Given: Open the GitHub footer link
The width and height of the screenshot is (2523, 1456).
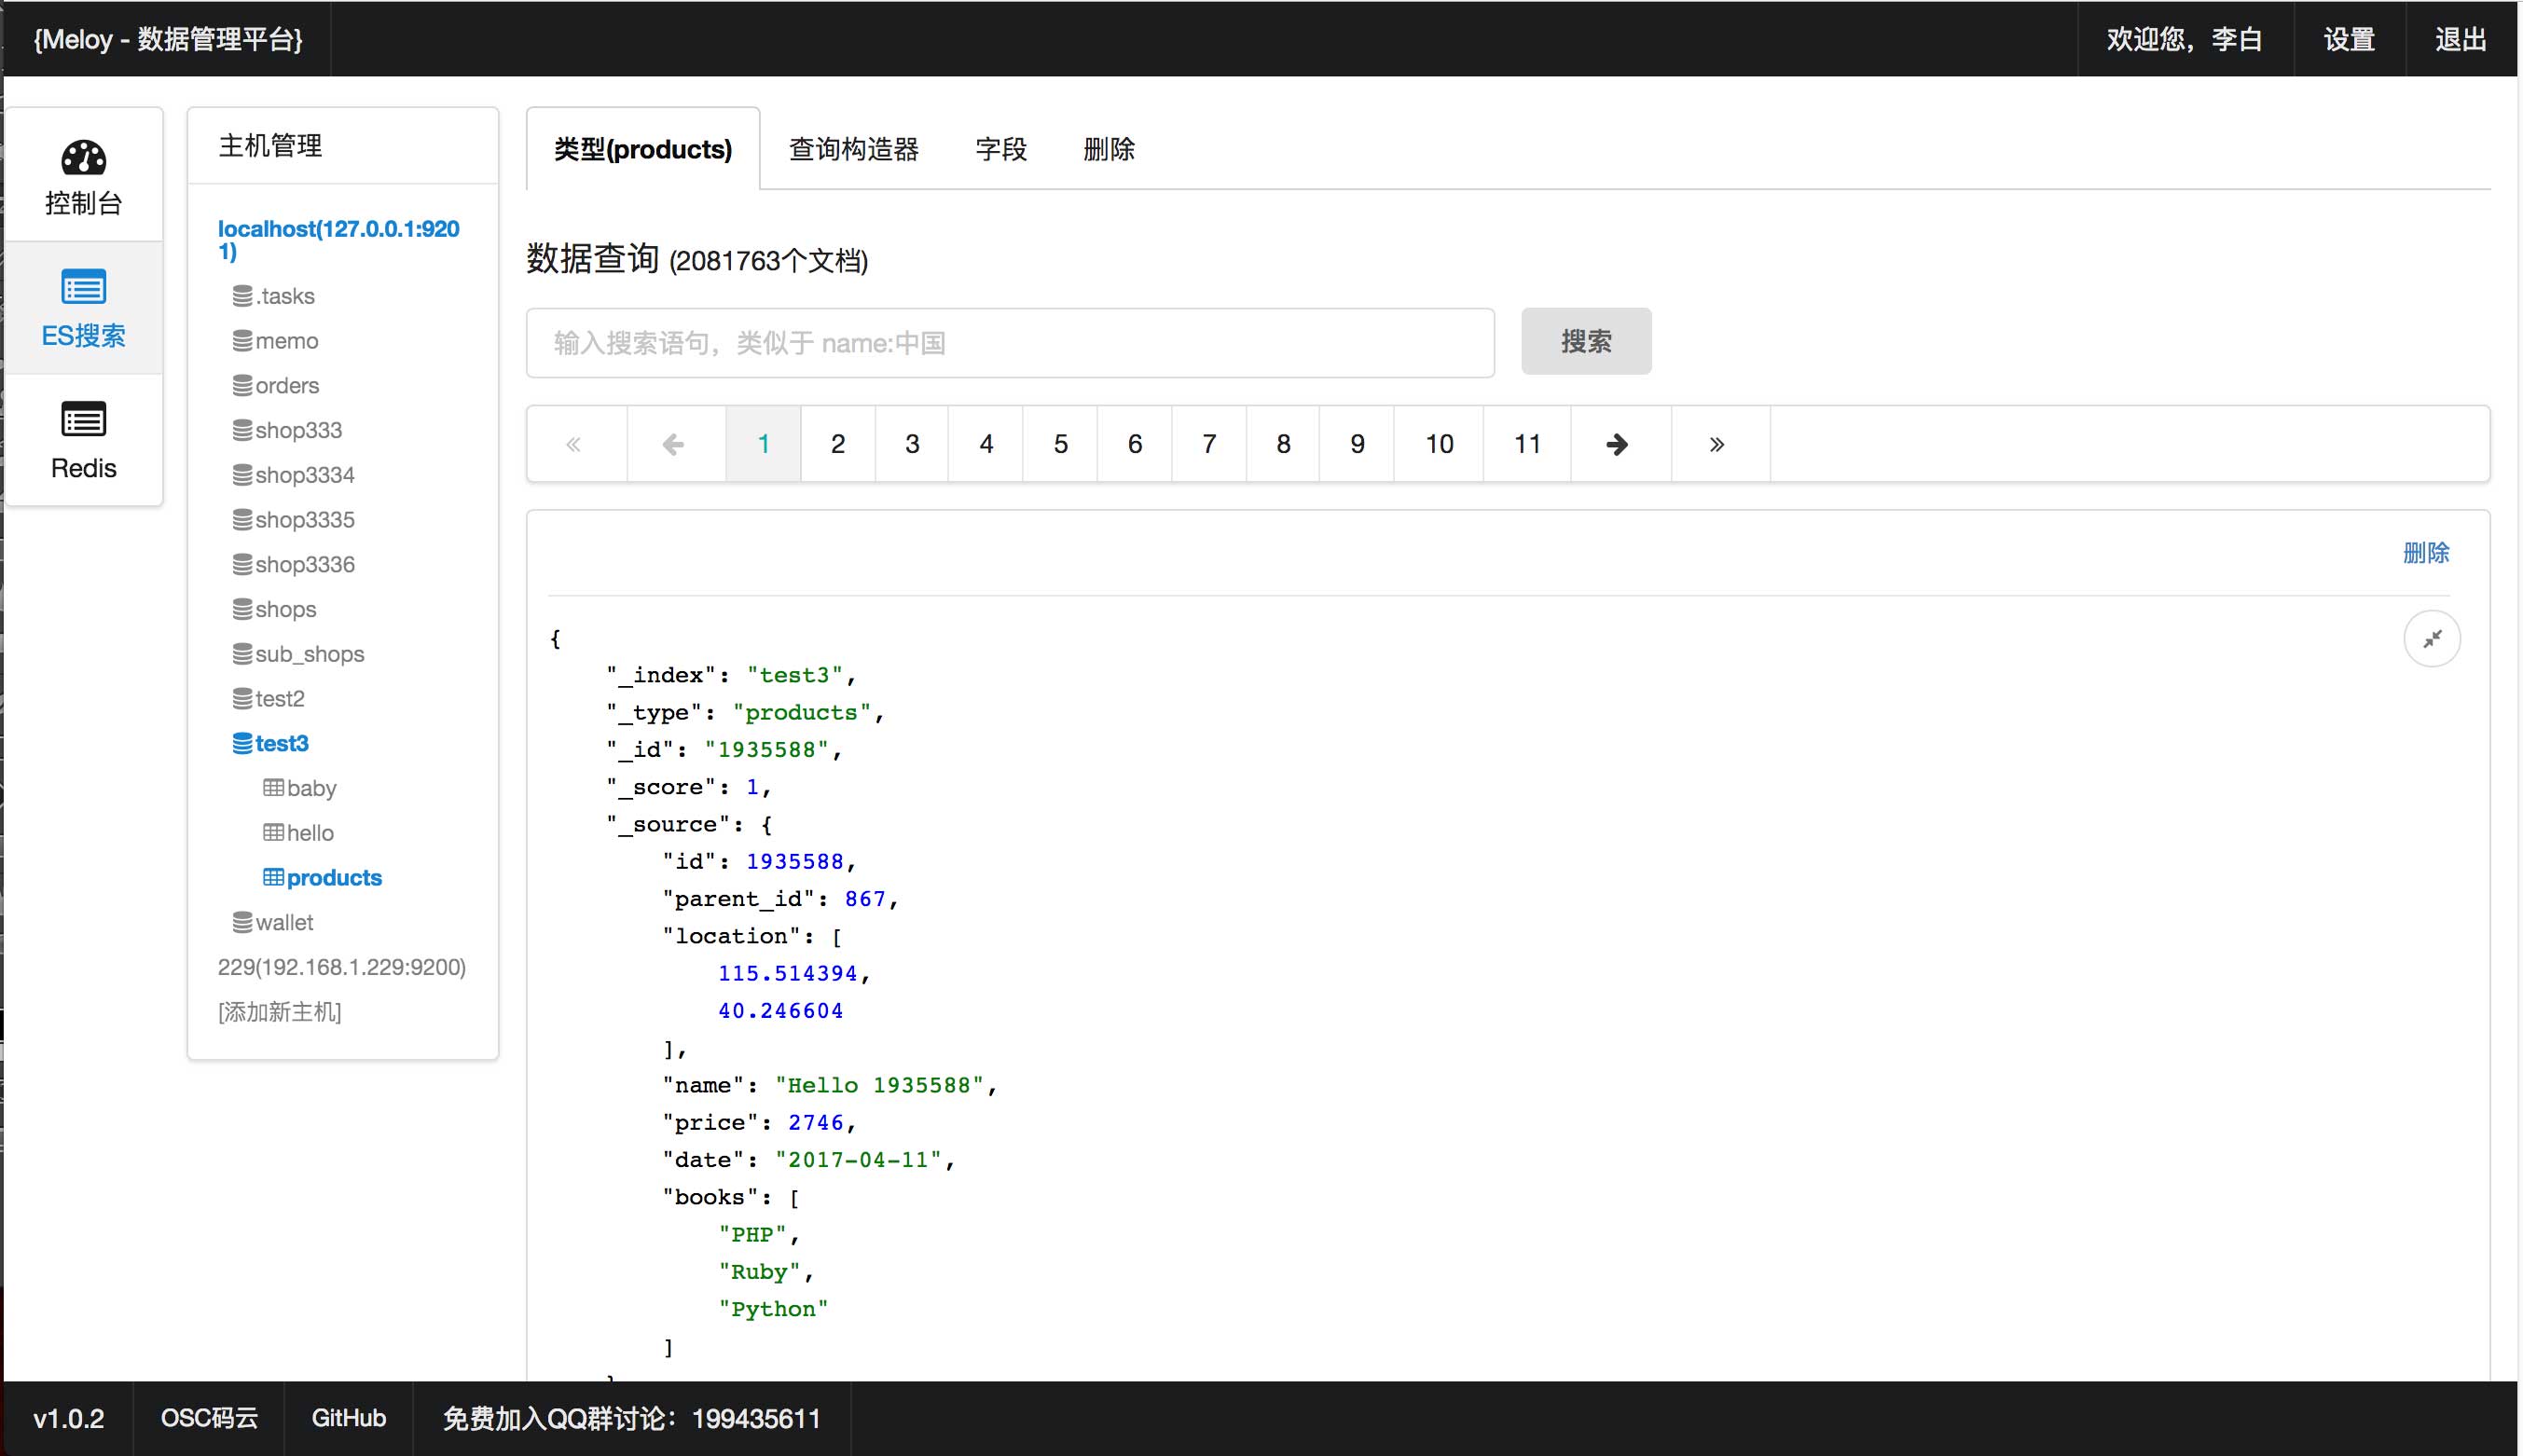Looking at the screenshot, I should (349, 1418).
